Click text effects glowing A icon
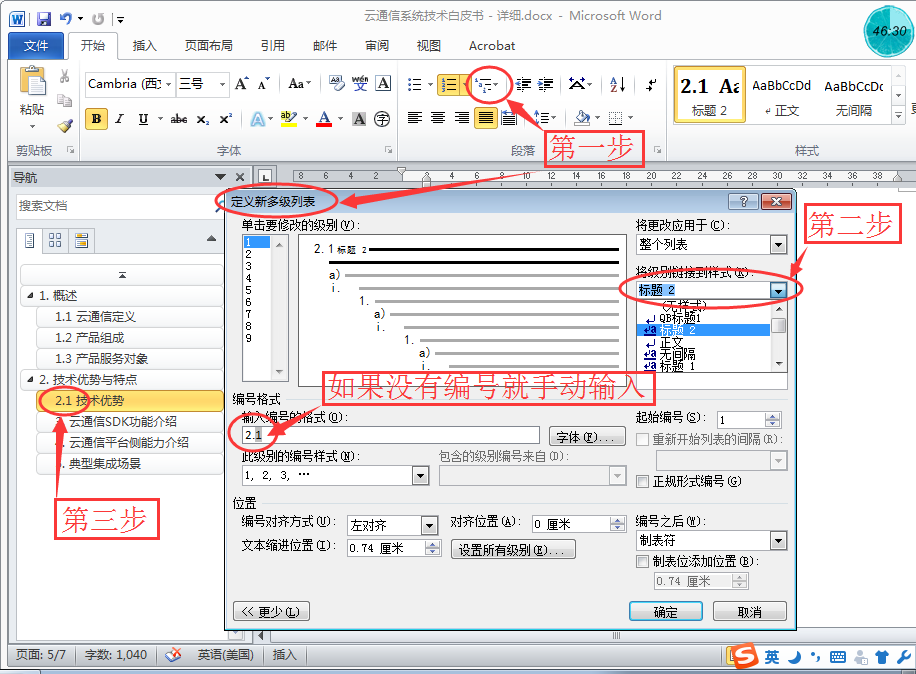916x674 pixels. (x=257, y=119)
